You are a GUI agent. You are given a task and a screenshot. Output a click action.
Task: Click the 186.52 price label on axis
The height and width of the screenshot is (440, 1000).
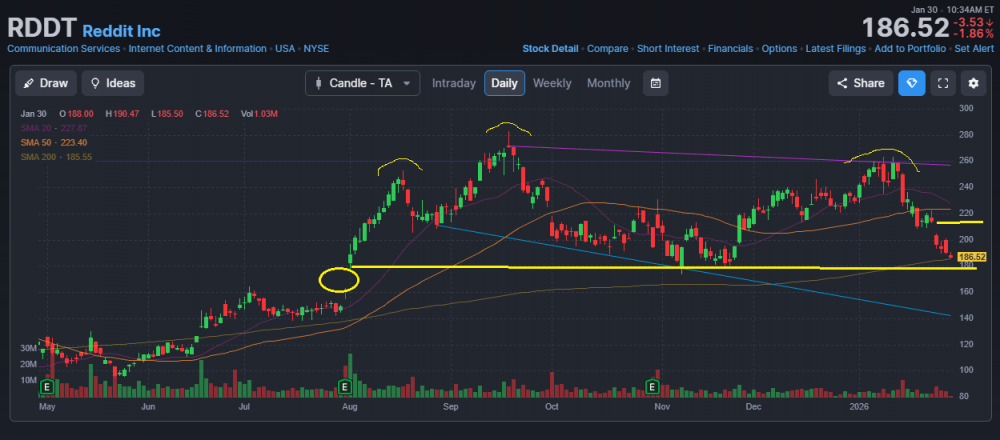972,257
